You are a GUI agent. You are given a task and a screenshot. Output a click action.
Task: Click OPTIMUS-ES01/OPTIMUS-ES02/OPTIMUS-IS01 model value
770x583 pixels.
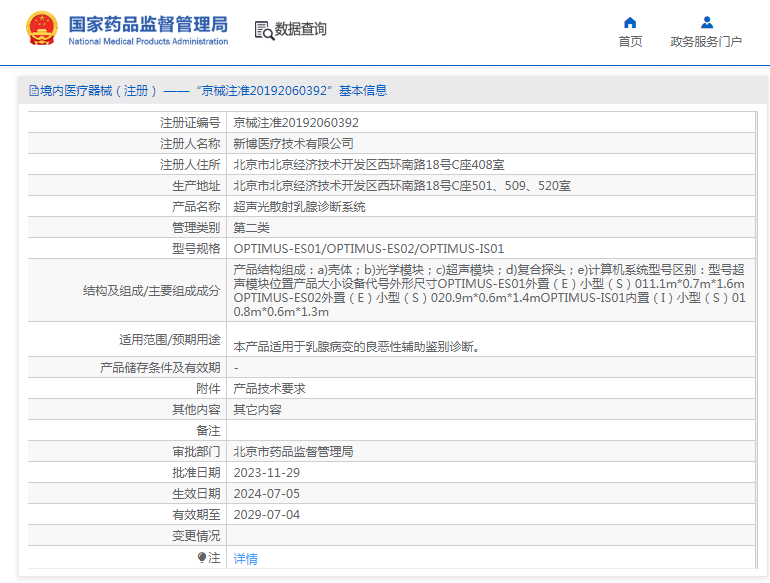pyautogui.click(x=369, y=249)
